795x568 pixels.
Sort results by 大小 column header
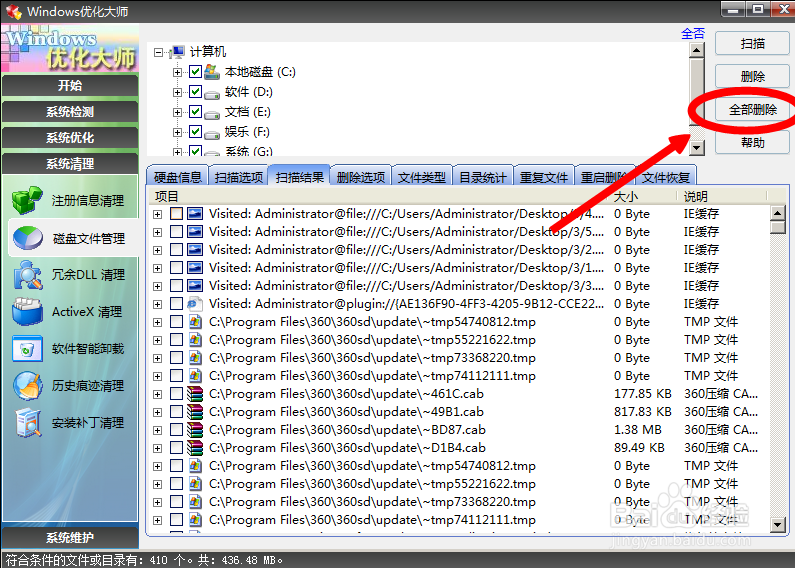642,196
